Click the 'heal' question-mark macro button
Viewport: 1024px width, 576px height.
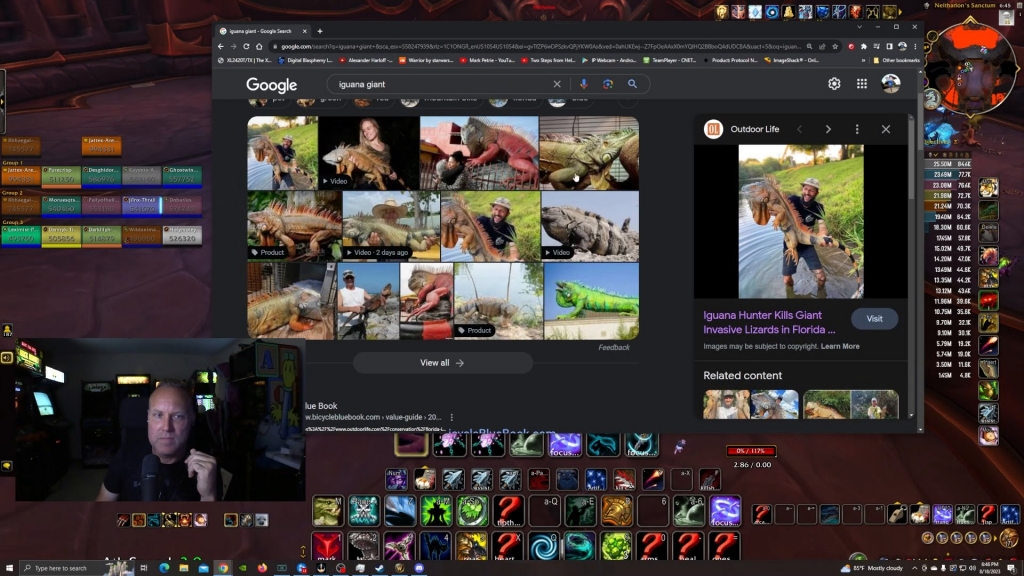(687, 546)
